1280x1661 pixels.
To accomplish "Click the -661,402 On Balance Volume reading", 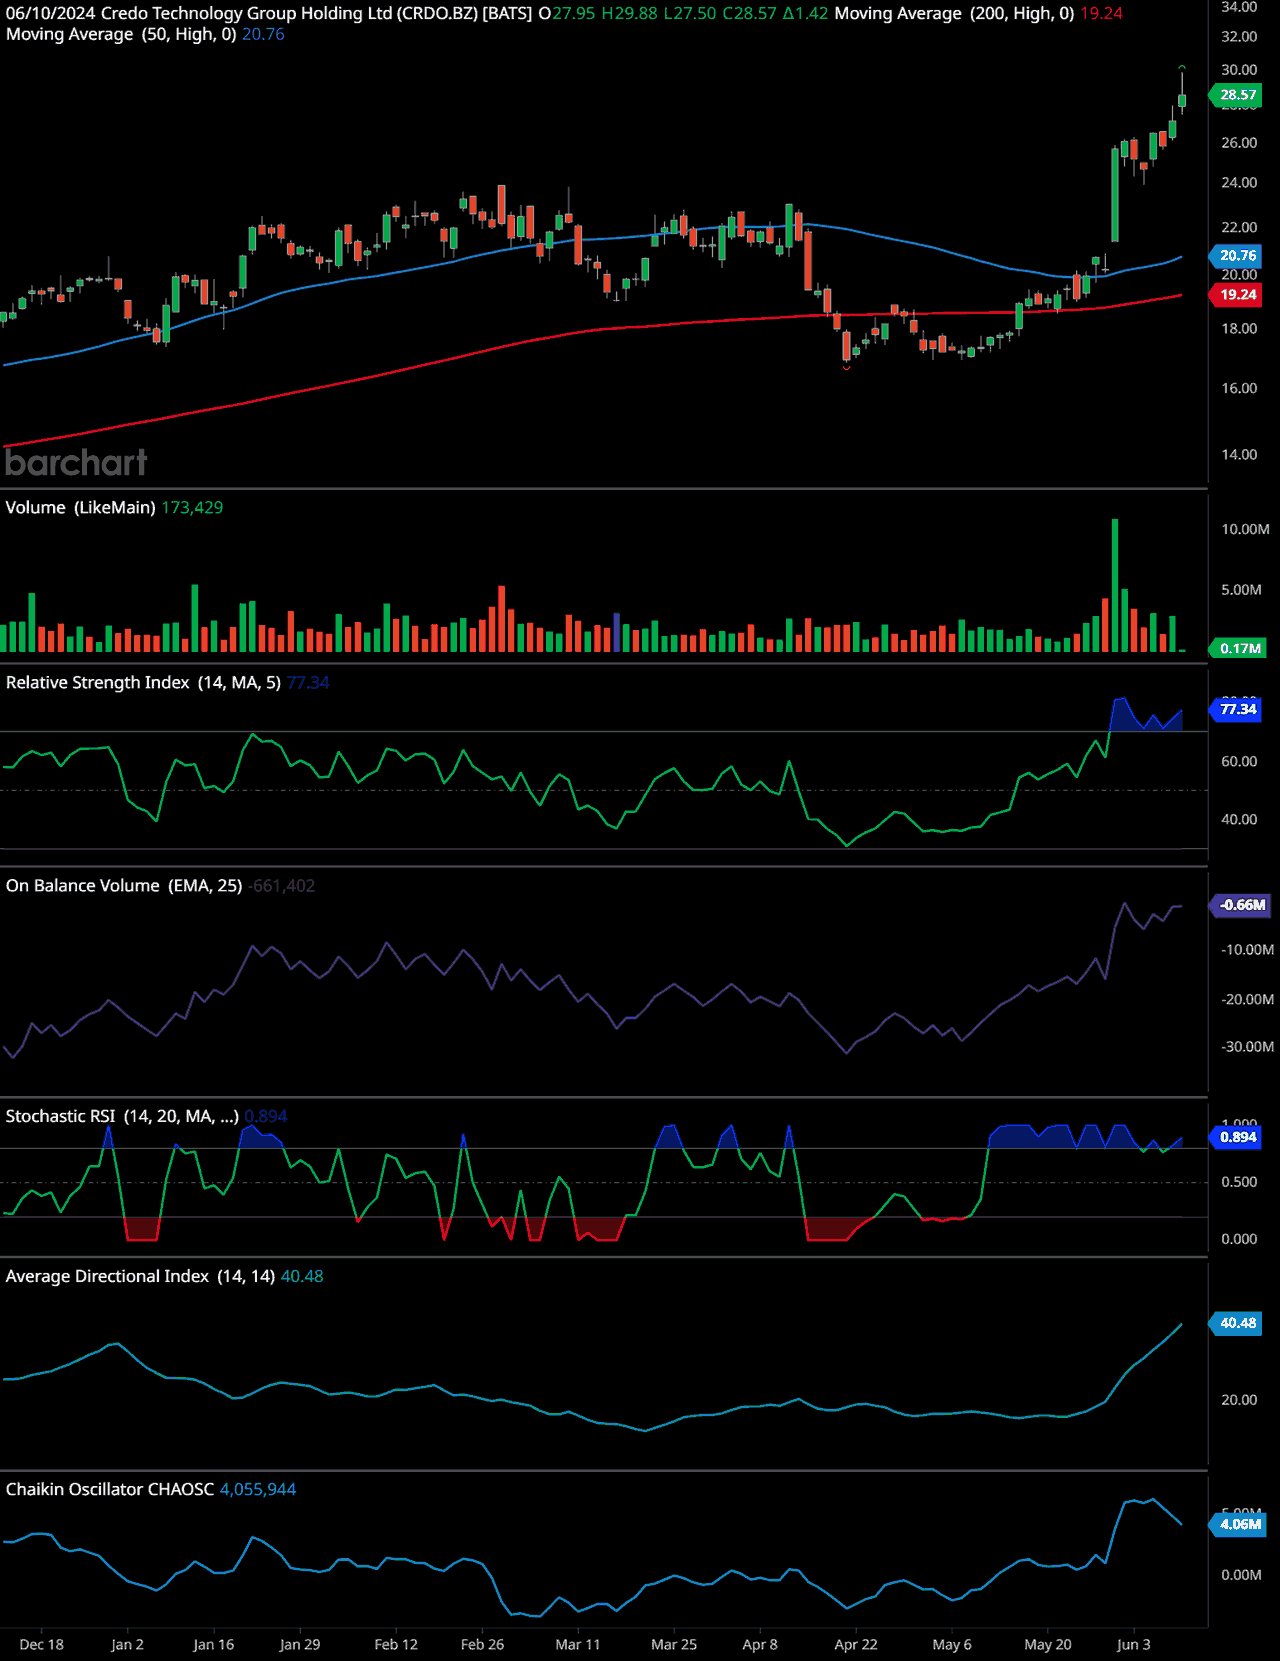I will coord(281,885).
